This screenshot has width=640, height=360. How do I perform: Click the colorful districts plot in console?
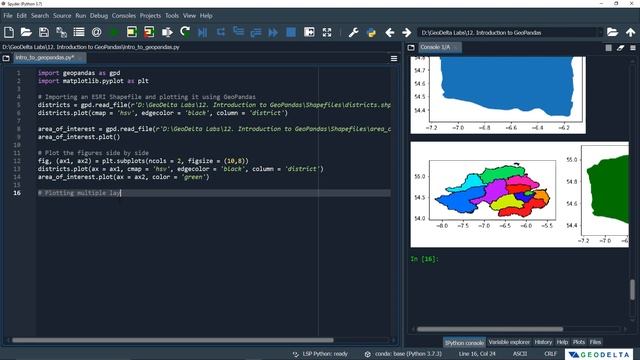492,191
